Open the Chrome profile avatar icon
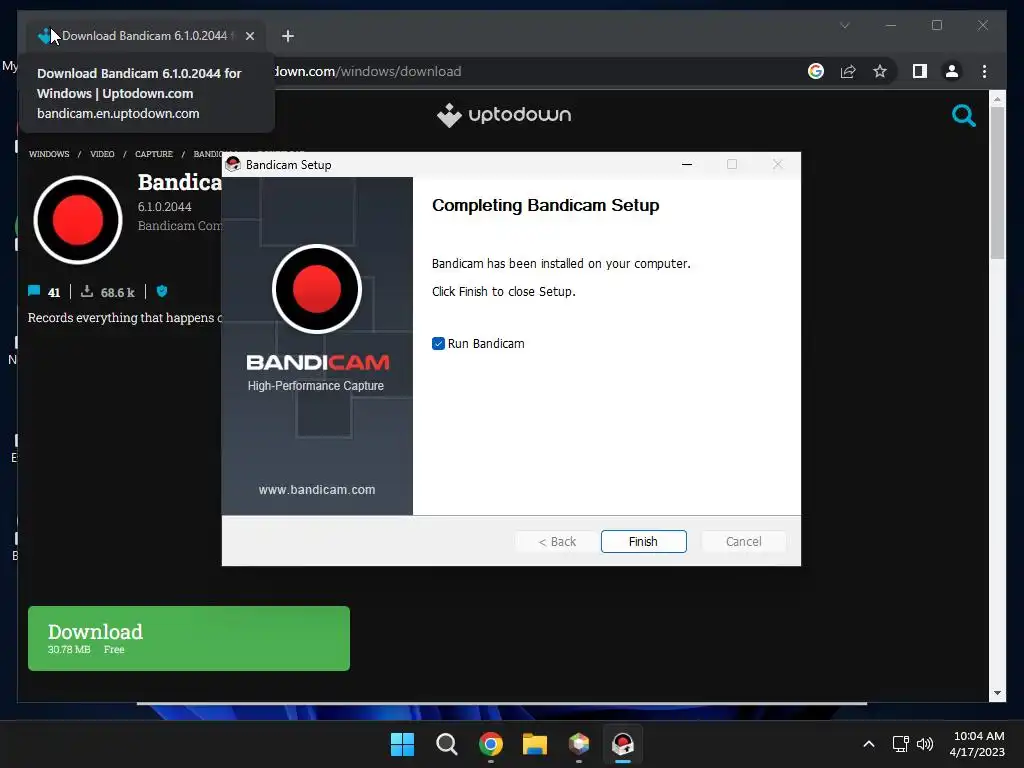The width and height of the screenshot is (1024, 768). pos(952,71)
